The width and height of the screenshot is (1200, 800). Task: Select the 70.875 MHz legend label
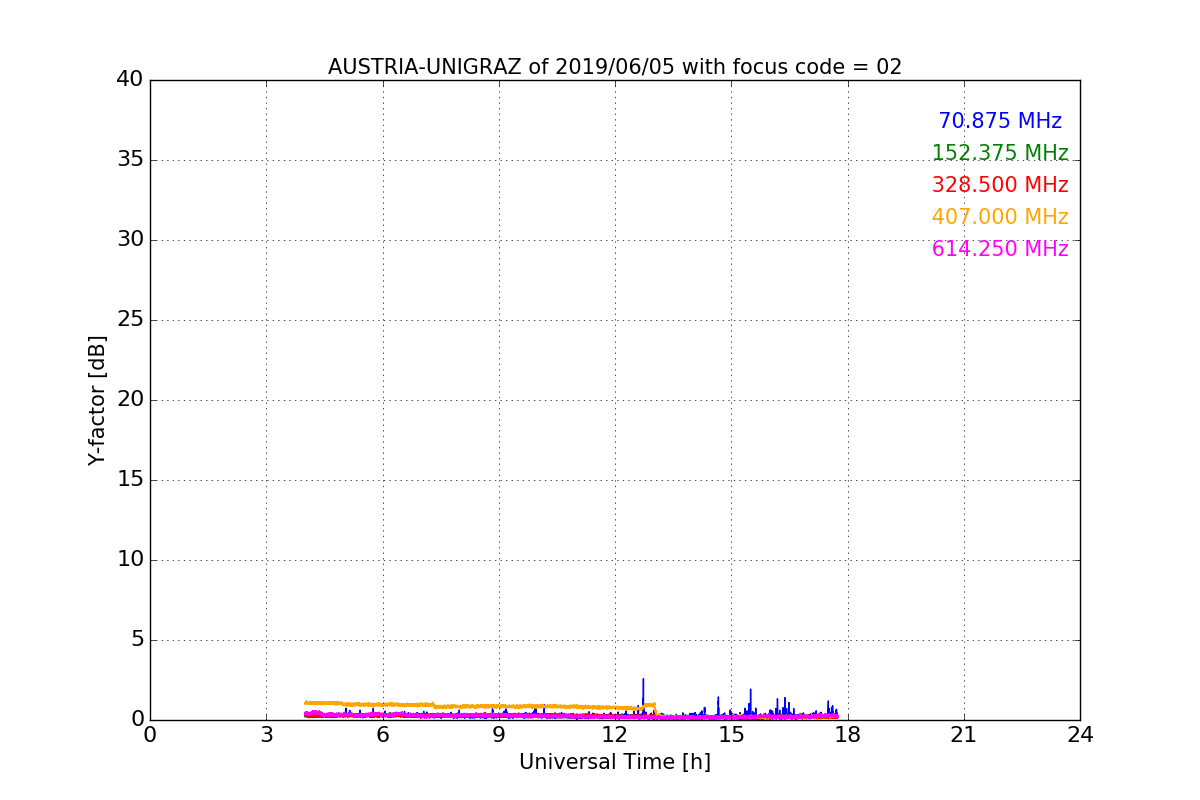[1000, 121]
